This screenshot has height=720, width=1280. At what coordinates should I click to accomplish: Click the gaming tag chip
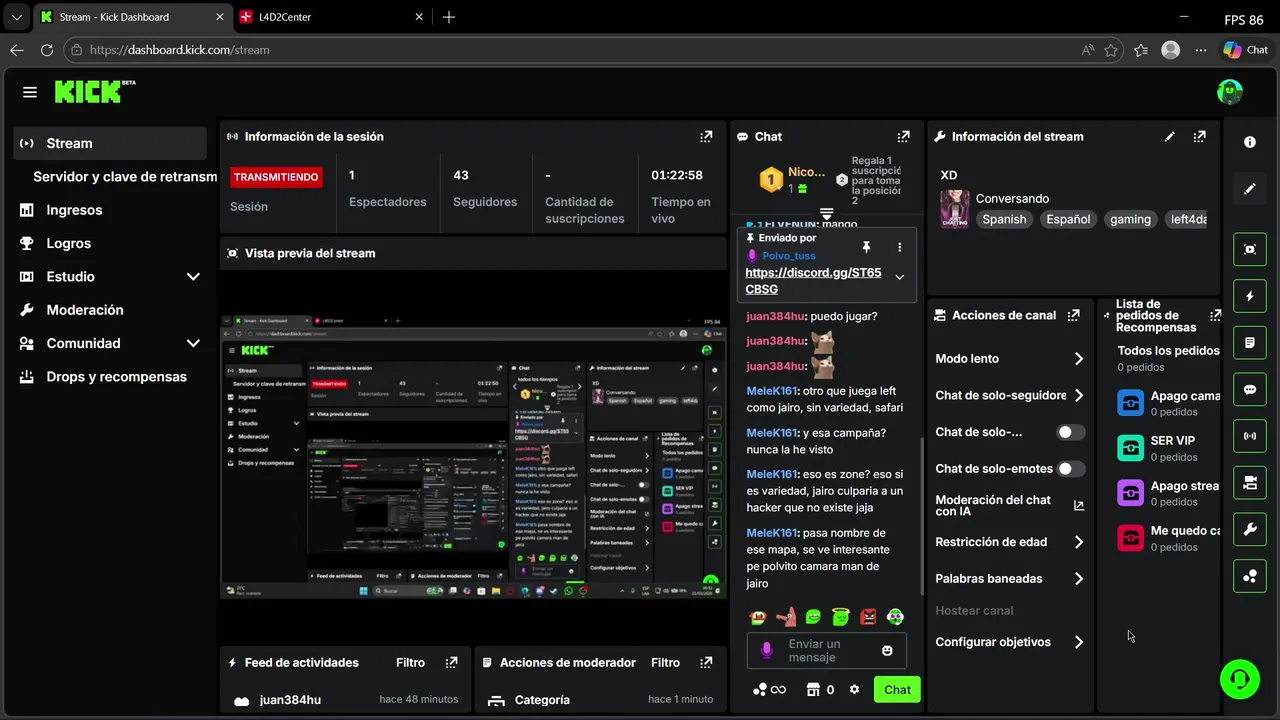1130,219
